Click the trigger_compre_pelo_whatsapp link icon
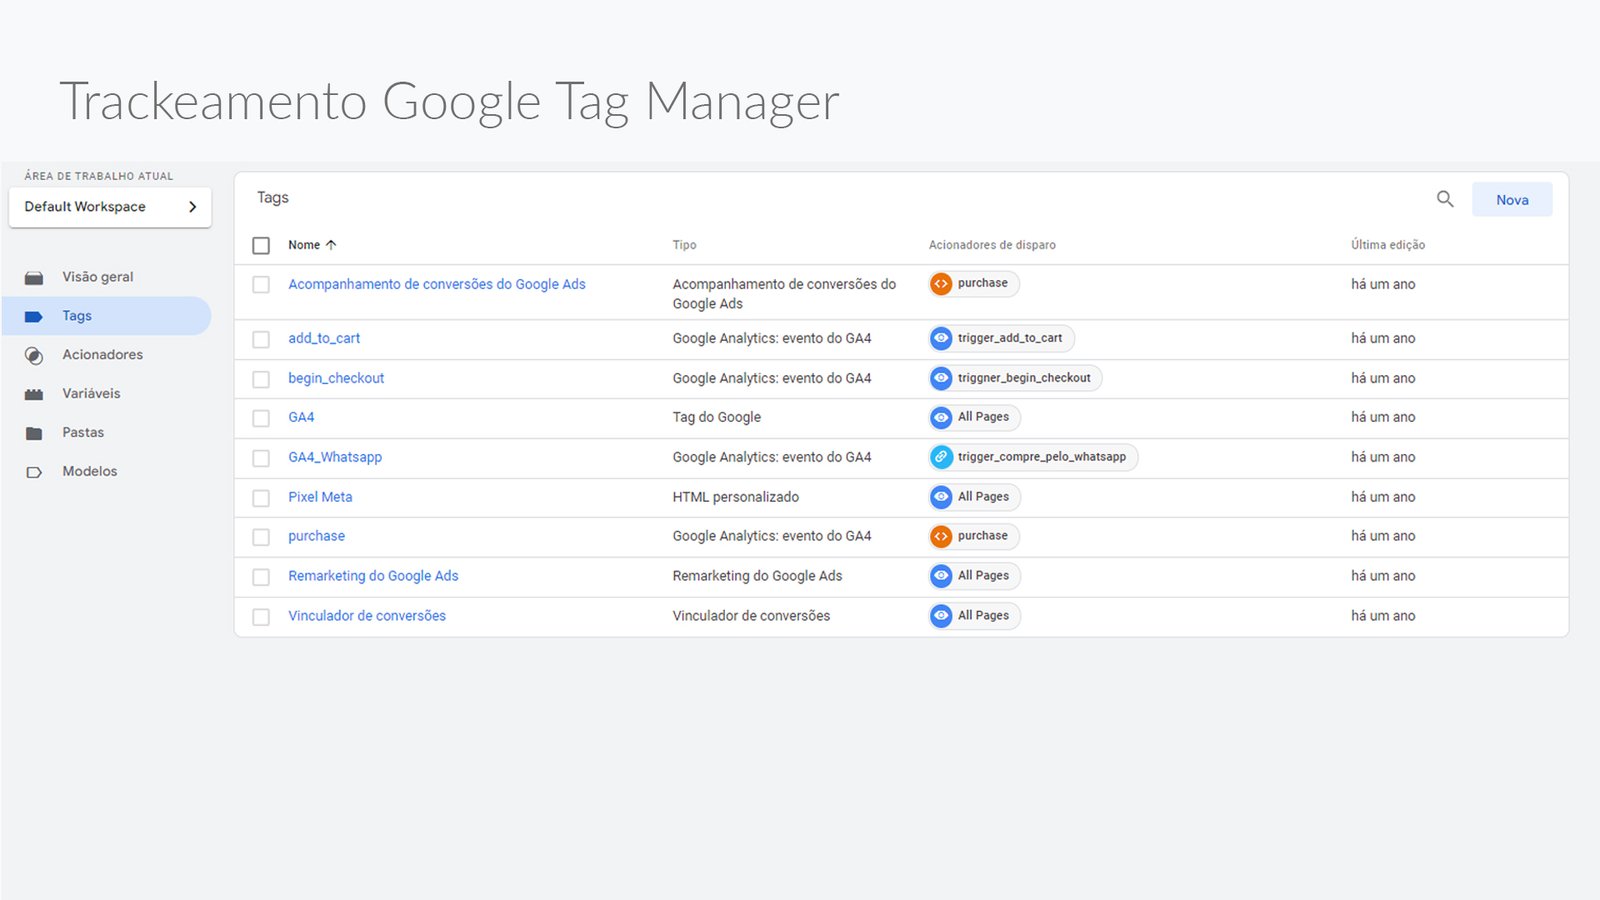Image resolution: width=1600 pixels, height=900 pixels. pyautogui.click(x=941, y=457)
